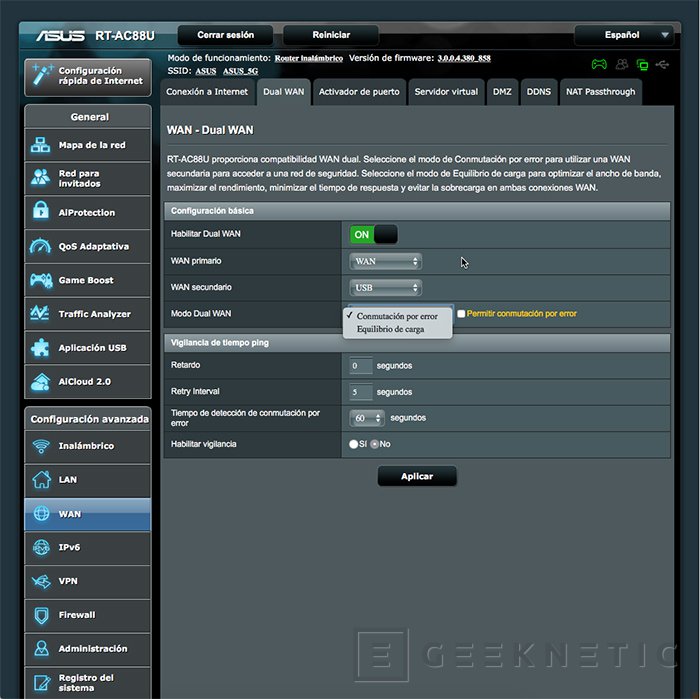Image resolution: width=700 pixels, height=699 pixels.
Task: Open the Game Boost menu label
Action: [x=86, y=280]
